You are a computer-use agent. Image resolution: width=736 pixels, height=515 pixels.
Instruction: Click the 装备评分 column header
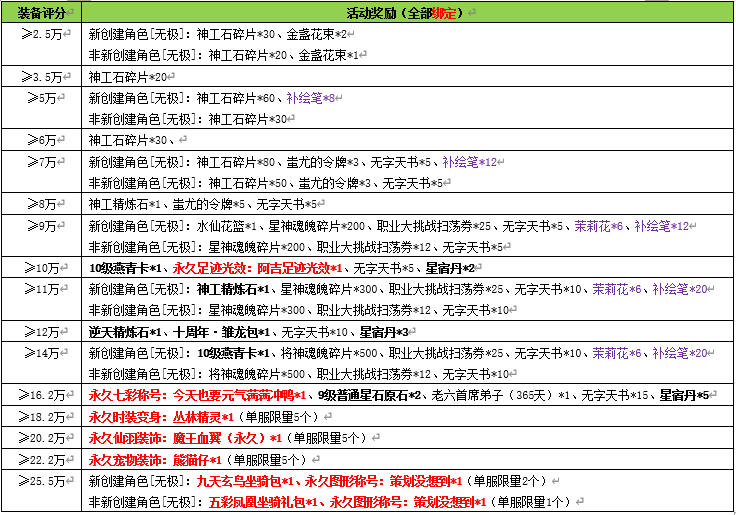coord(41,13)
